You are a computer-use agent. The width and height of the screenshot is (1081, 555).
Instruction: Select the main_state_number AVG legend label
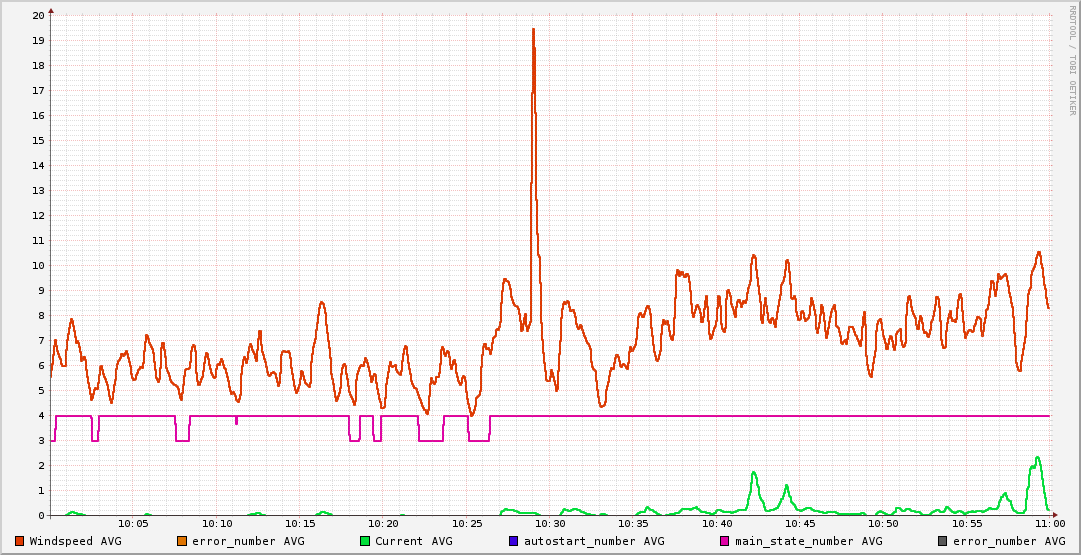pyautogui.click(x=808, y=541)
